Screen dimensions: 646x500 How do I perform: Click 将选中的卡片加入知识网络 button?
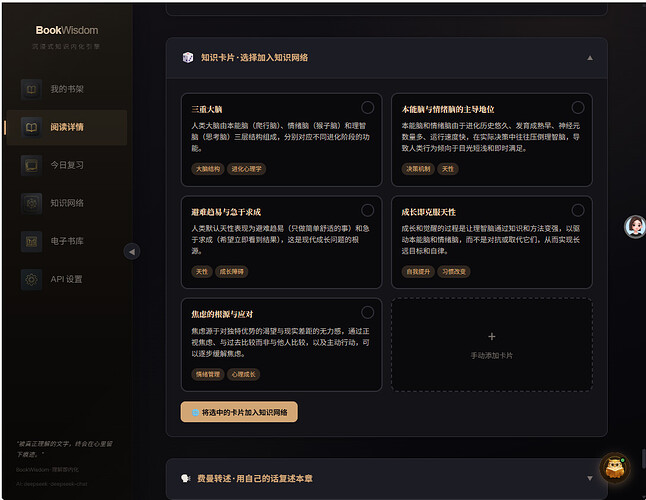pyautogui.click(x=239, y=412)
